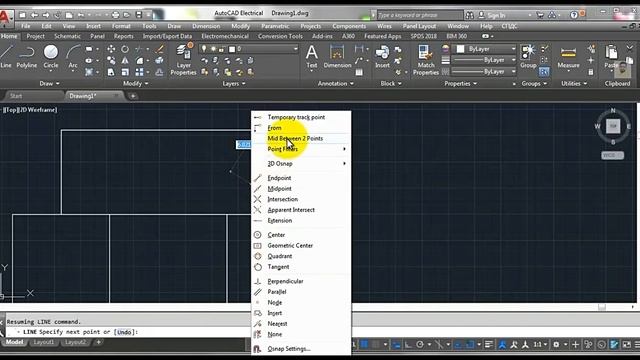Image resolution: width=640 pixels, height=360 pixels.
Task: Toggle the grid display in status bar
Action: 363,345
